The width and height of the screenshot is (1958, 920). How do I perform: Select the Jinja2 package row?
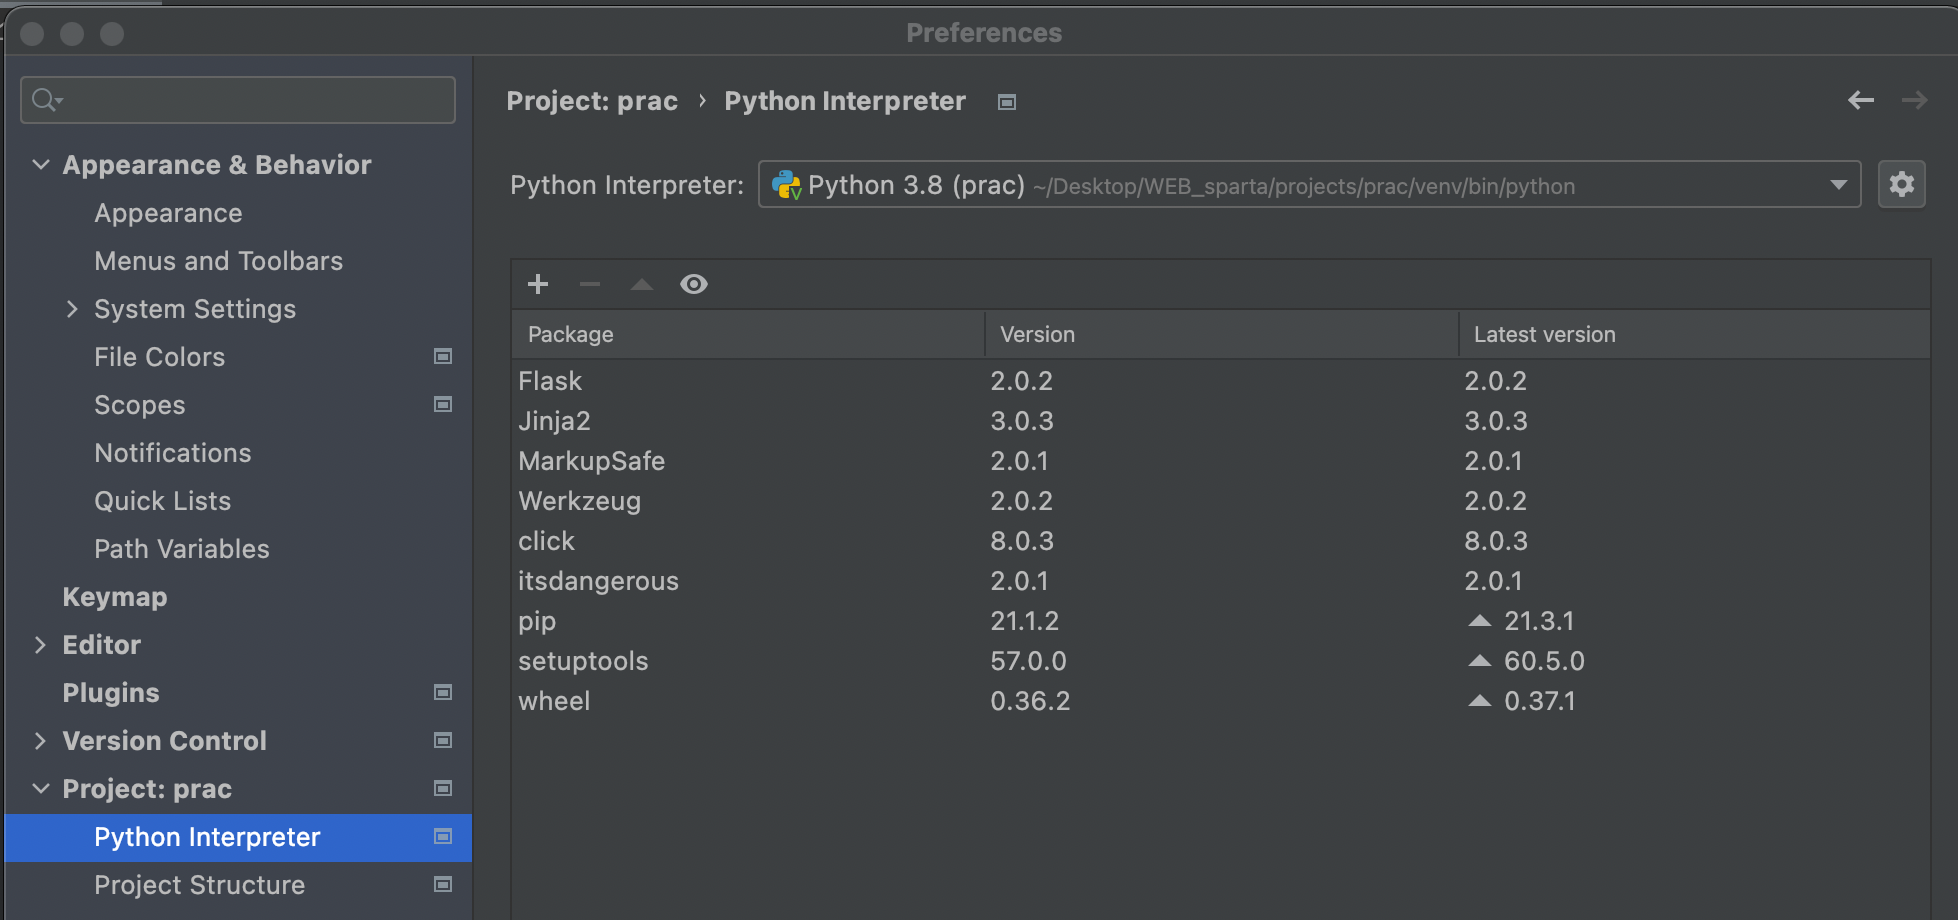tap(1220, 421)
